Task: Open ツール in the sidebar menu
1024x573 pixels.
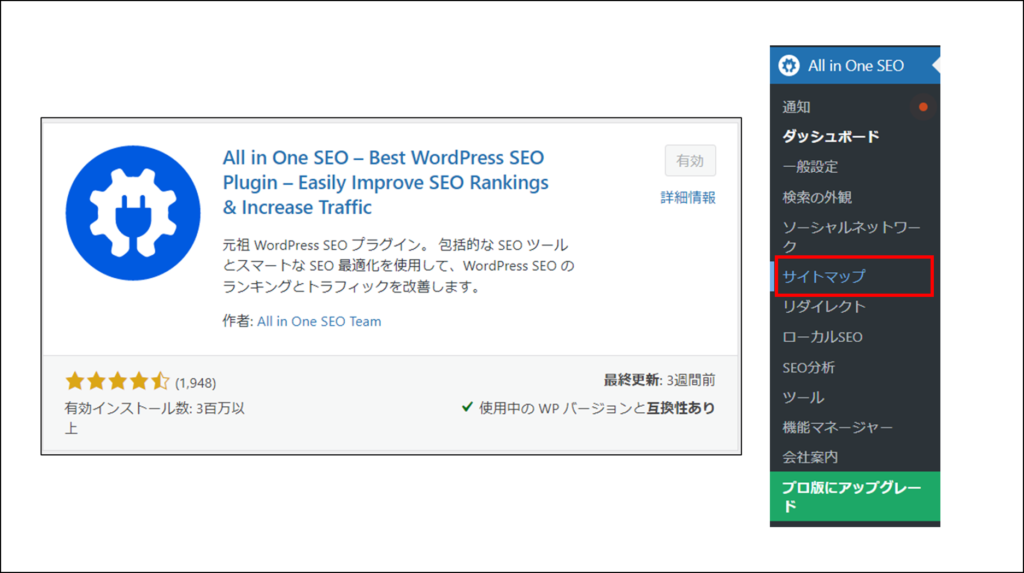Action: [x=803, y=397]
